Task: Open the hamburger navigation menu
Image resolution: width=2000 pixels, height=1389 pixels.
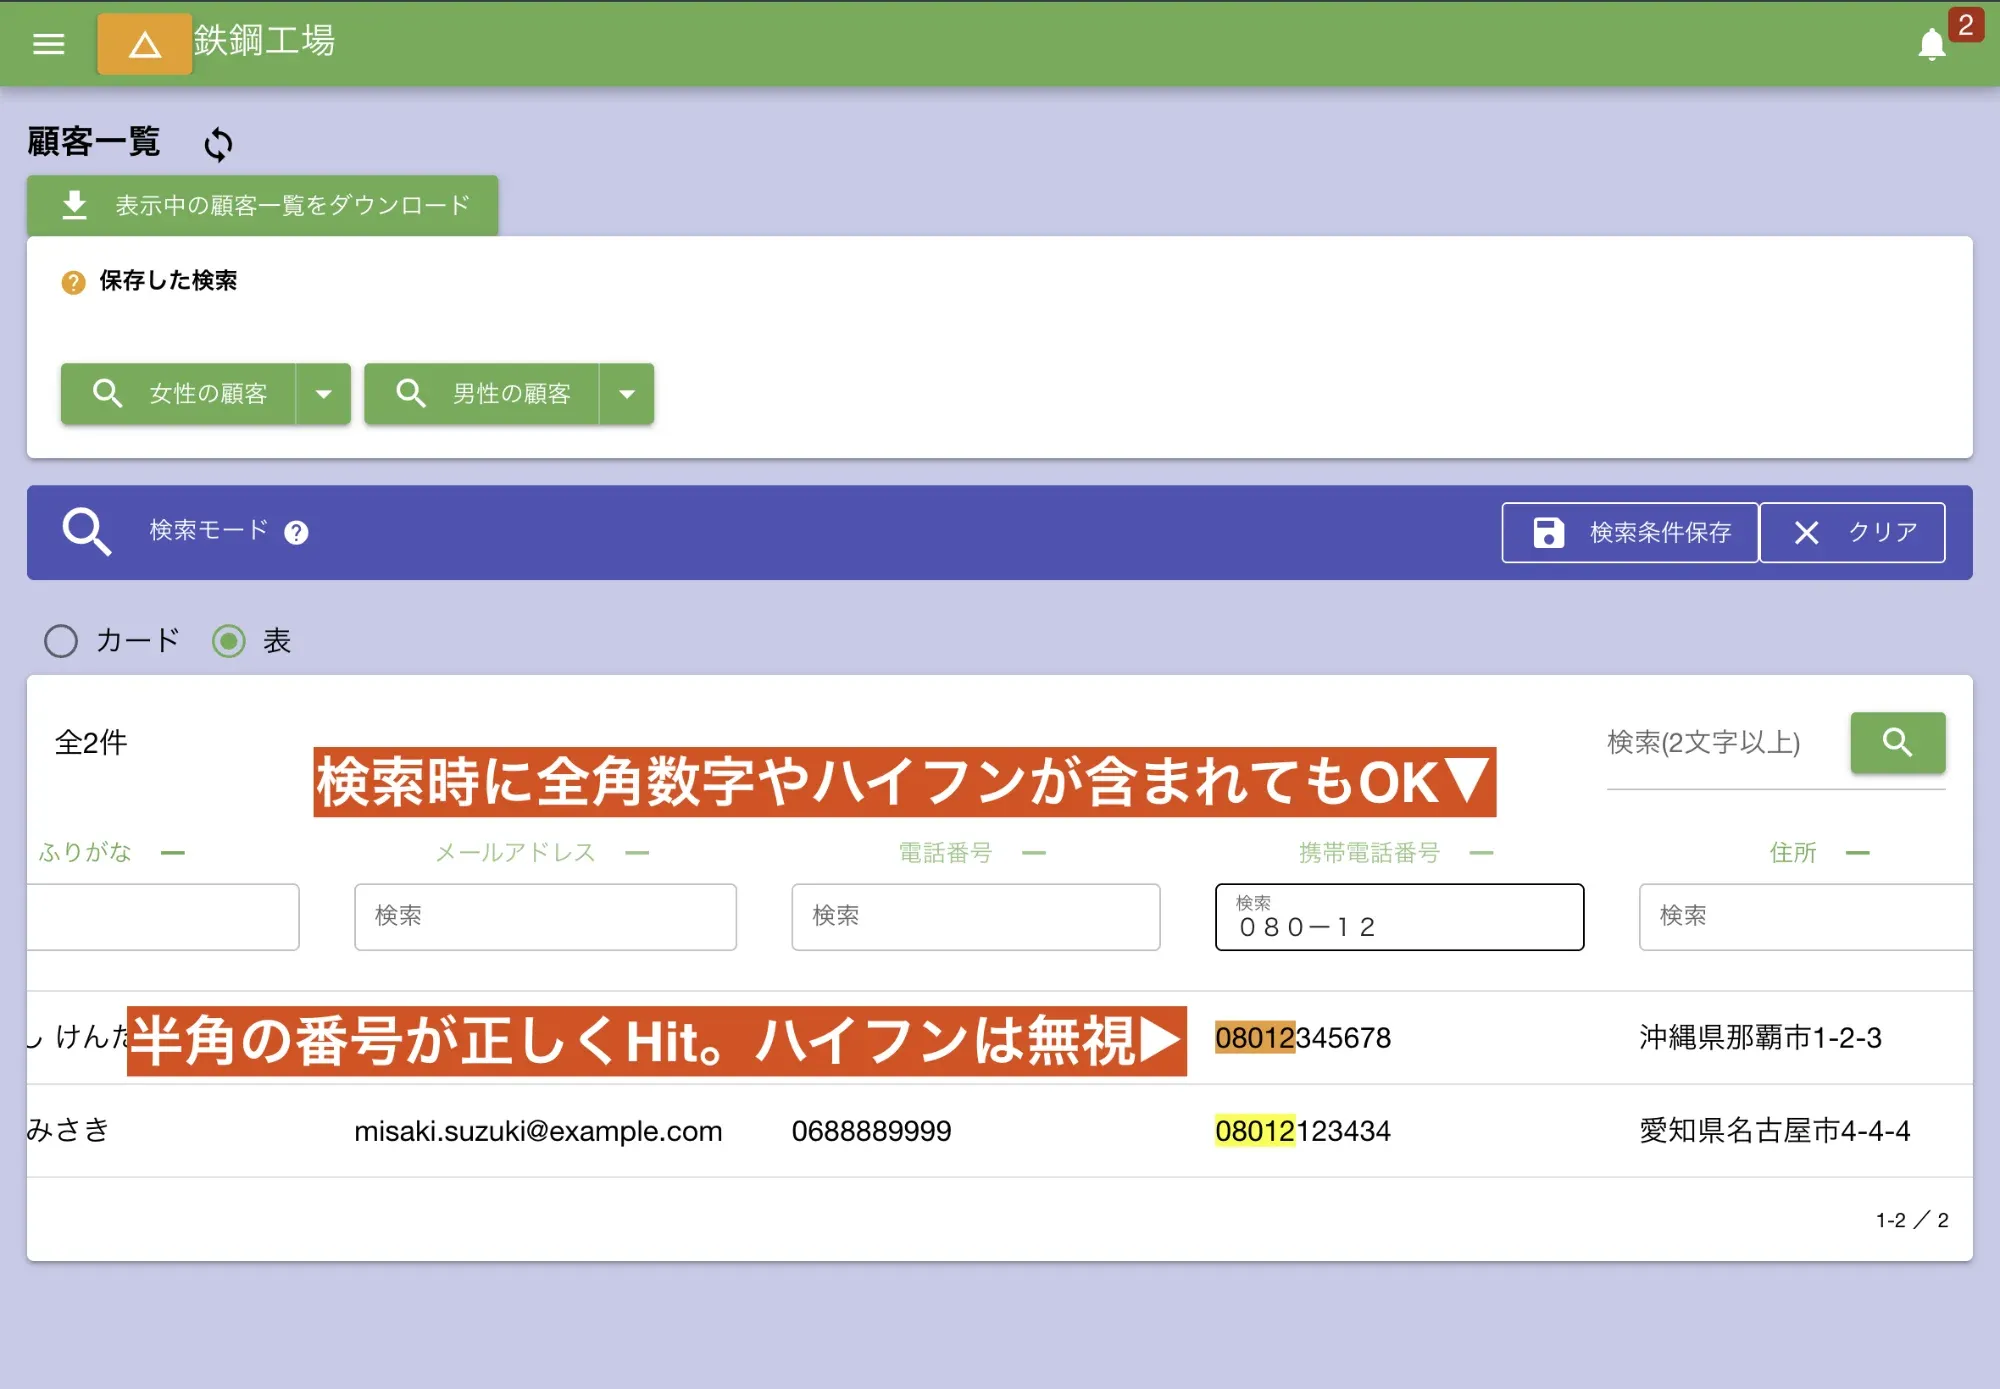Action: tap(48, 44)
